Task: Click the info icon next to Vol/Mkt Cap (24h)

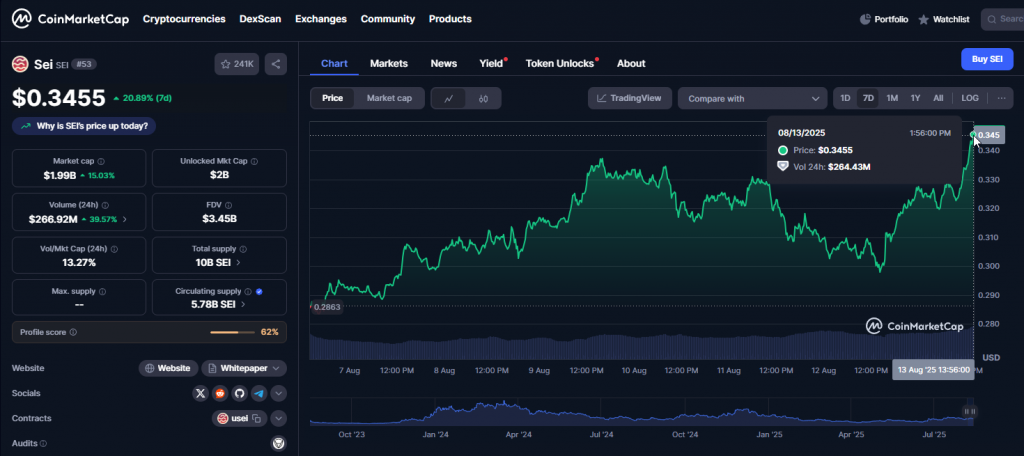Action: [115, 248]
